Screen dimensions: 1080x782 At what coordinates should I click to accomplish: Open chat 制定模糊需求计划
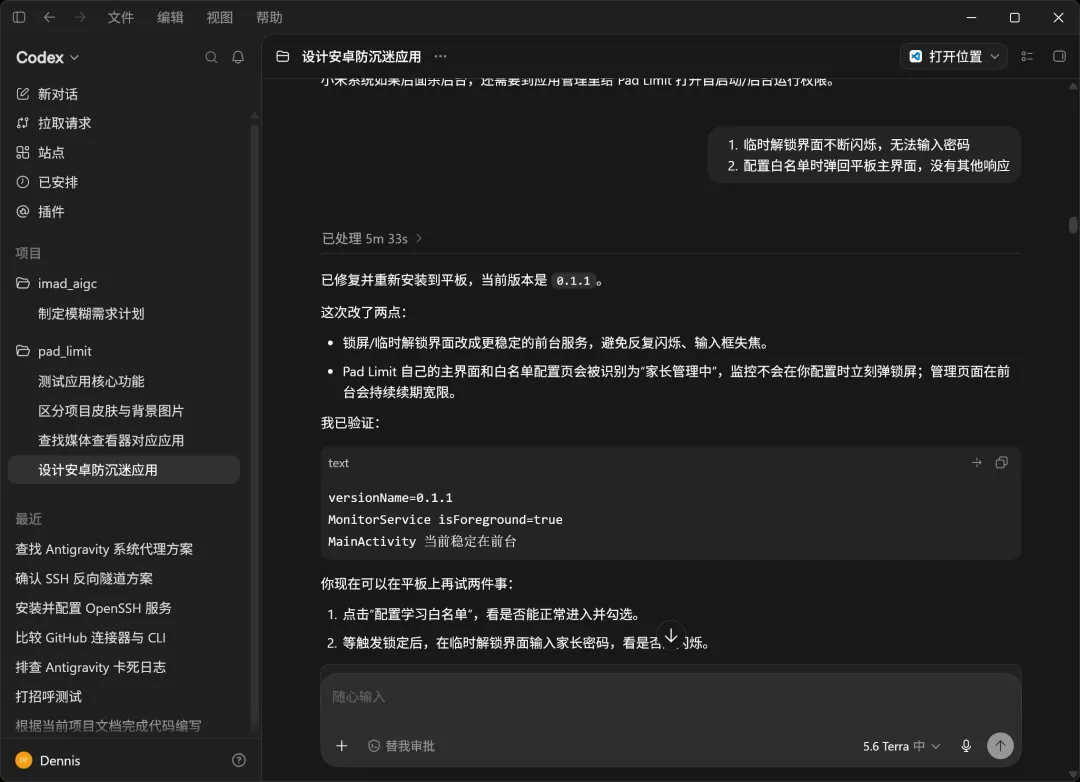point(91,313)
